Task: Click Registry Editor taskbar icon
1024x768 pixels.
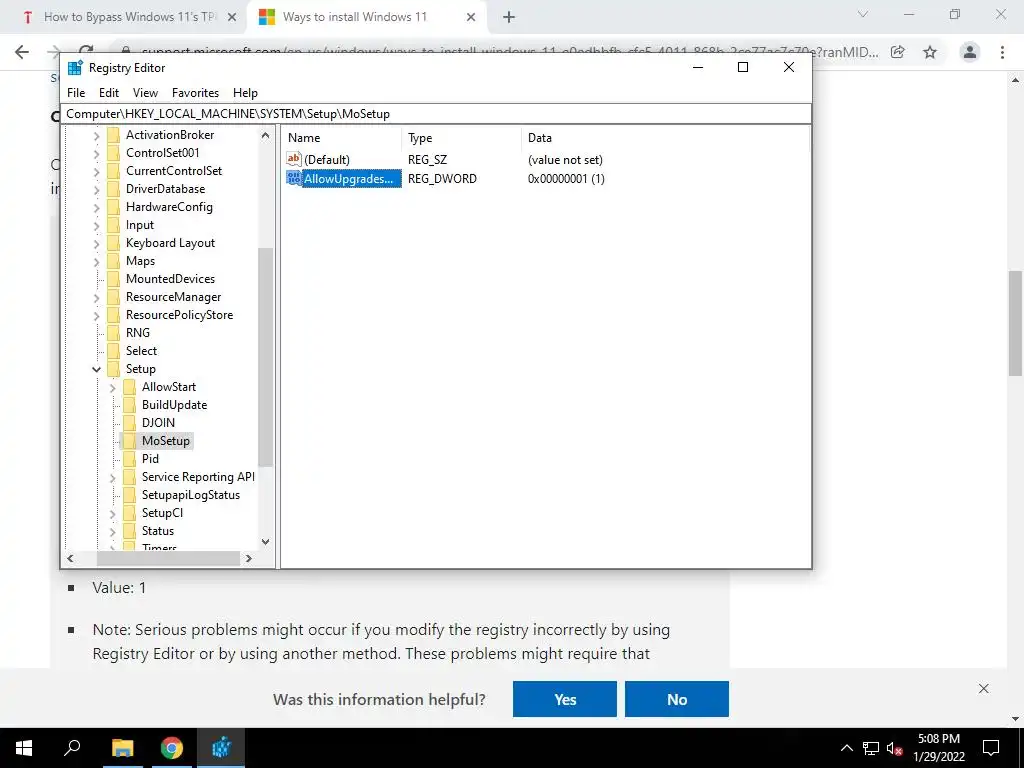Action: click(x=221, y=748)
